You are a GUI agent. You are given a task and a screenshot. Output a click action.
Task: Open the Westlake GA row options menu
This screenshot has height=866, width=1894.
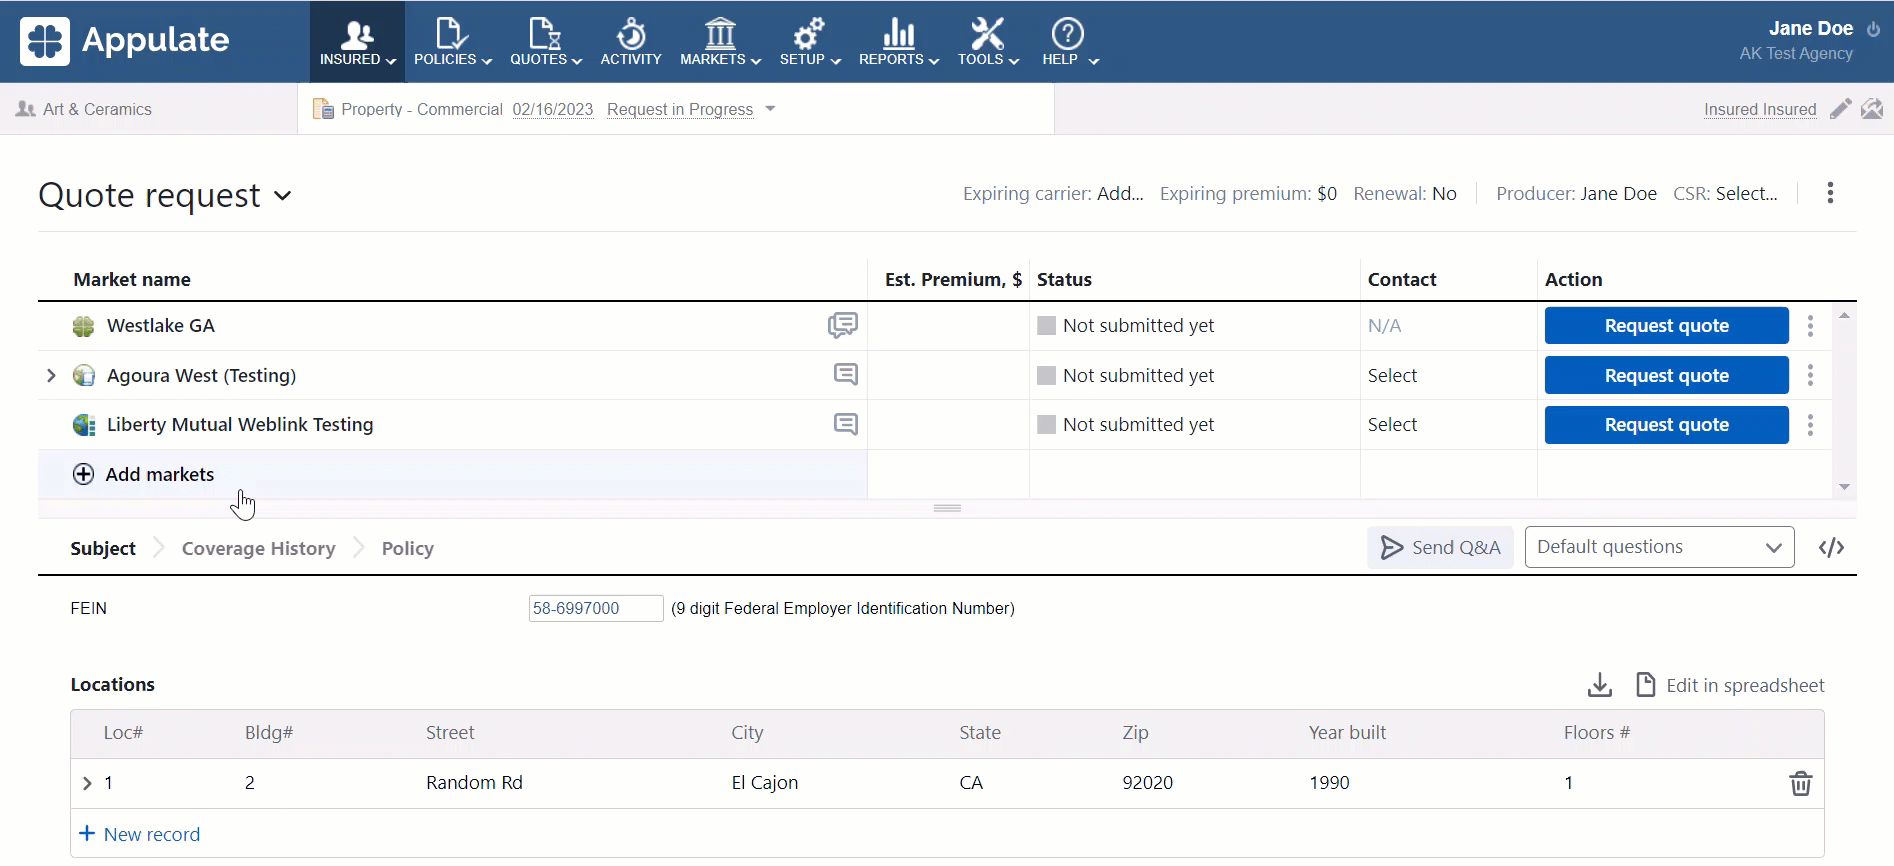click(1810, 325)
